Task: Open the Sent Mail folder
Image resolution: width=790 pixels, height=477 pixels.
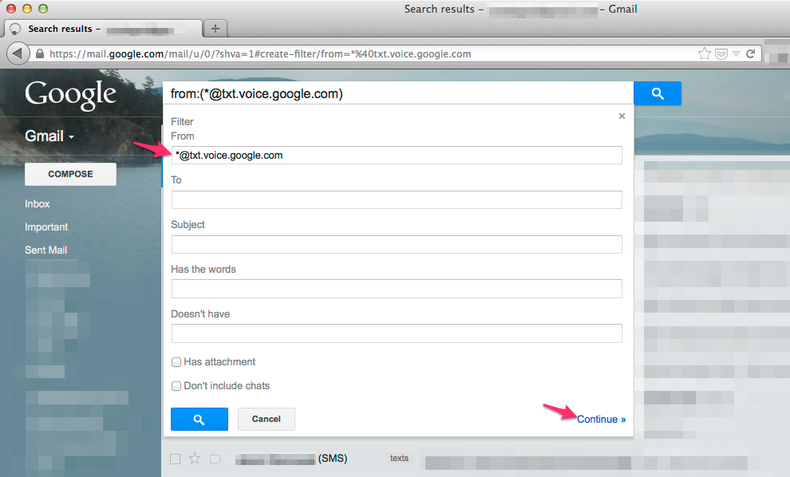Action: click(46, 250)
